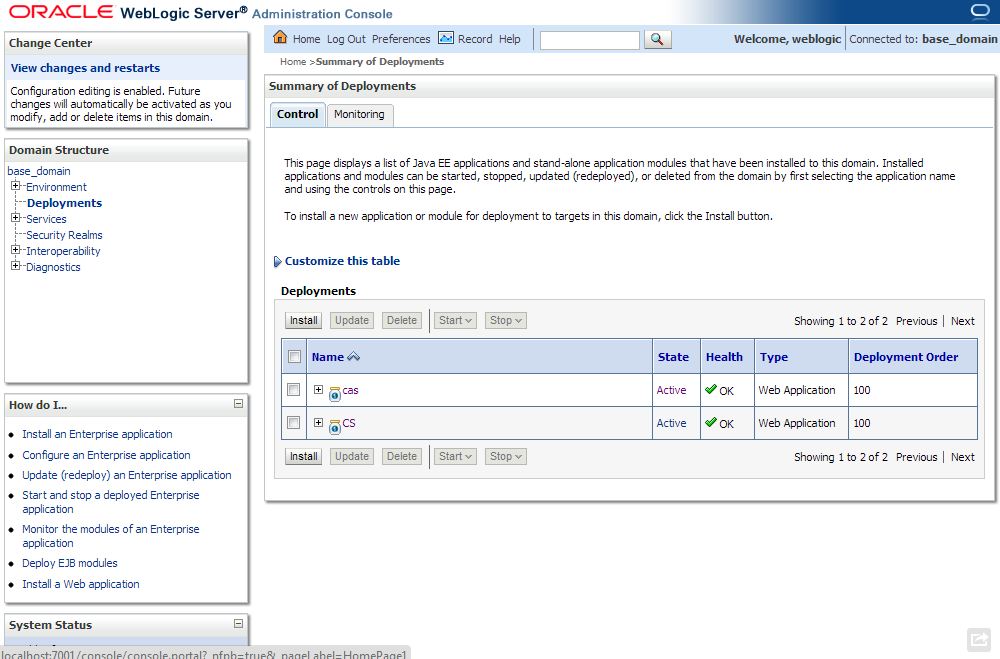Viewport: 1000px width, 659px height.
Task: Click the magnifying glass search icon
Action: (658, 40)
